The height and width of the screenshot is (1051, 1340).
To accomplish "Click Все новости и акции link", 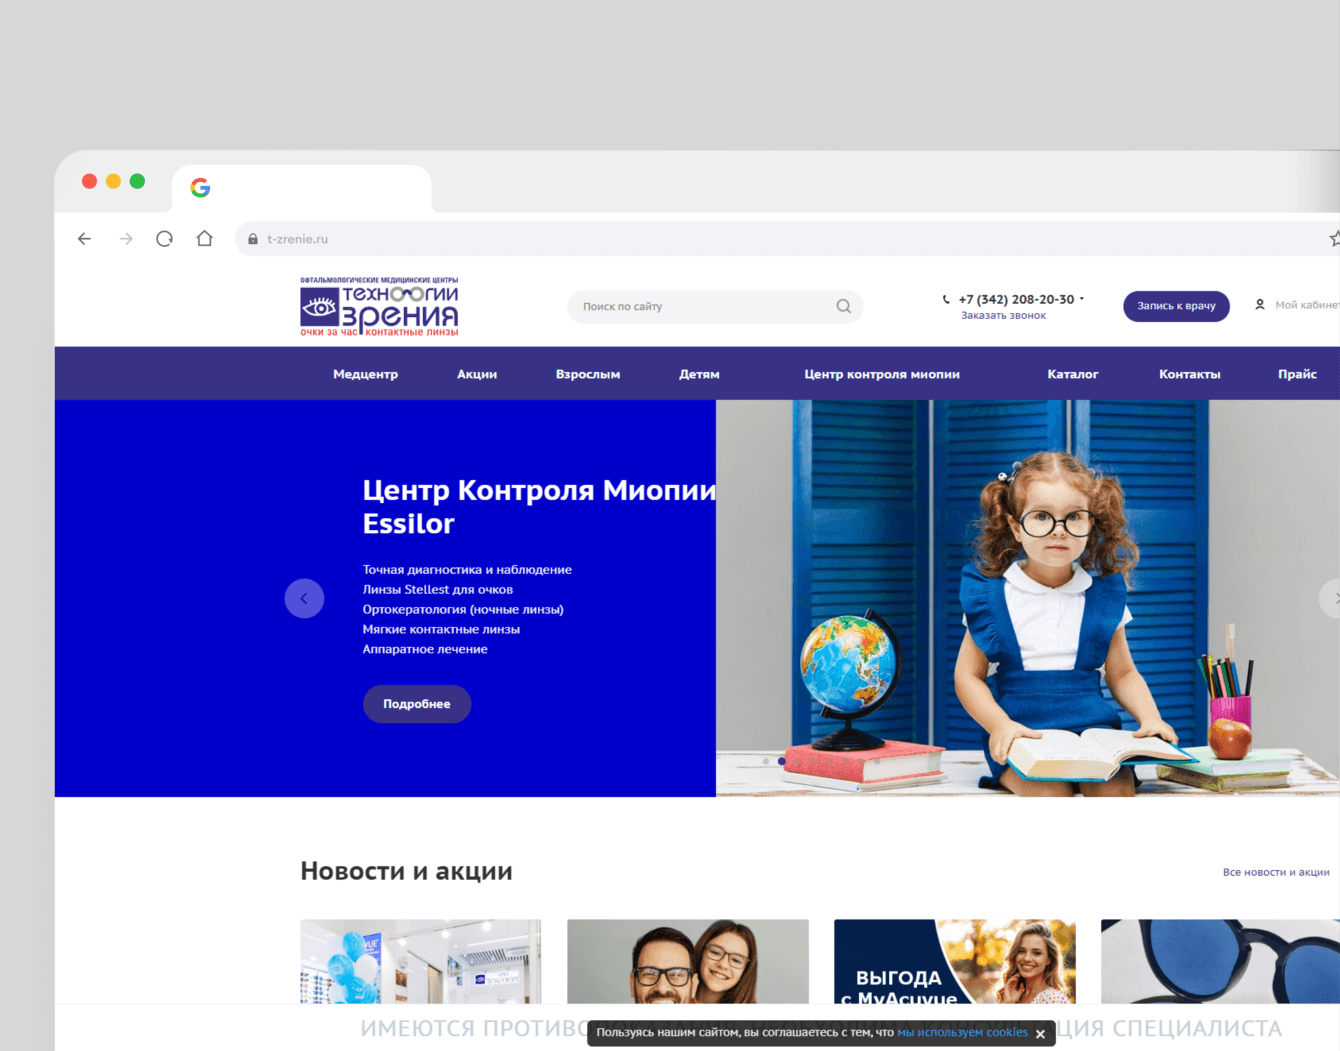I will 1275,871.
